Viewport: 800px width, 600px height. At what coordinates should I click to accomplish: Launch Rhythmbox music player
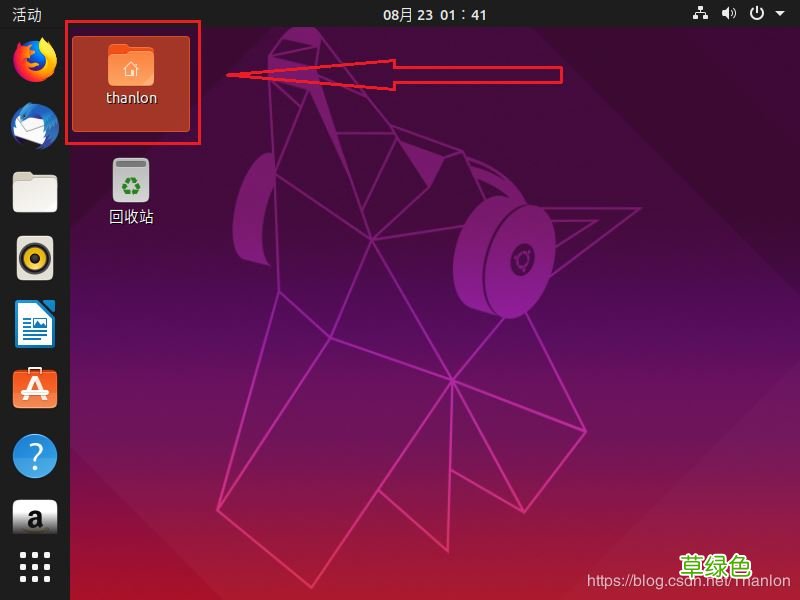(35, 258)
